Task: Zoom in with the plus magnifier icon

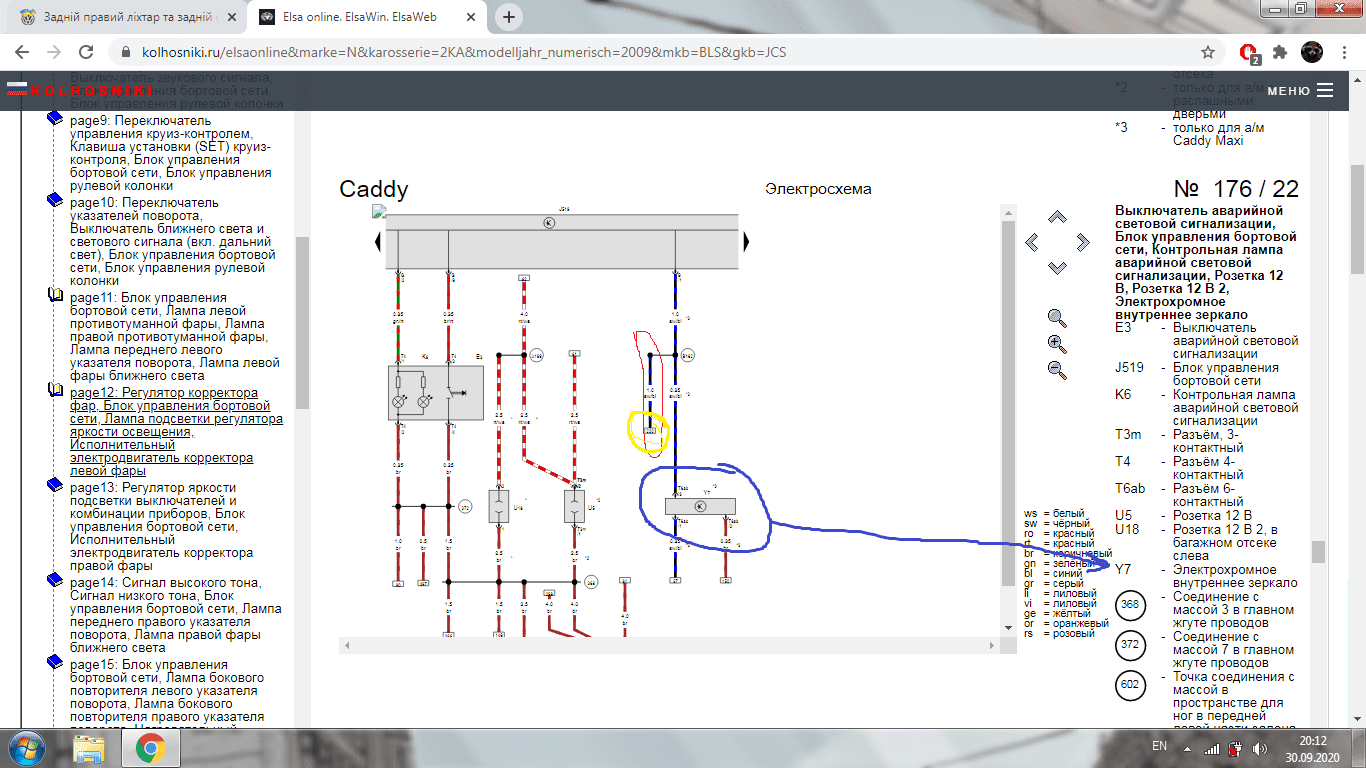Action: [1057, 344]
